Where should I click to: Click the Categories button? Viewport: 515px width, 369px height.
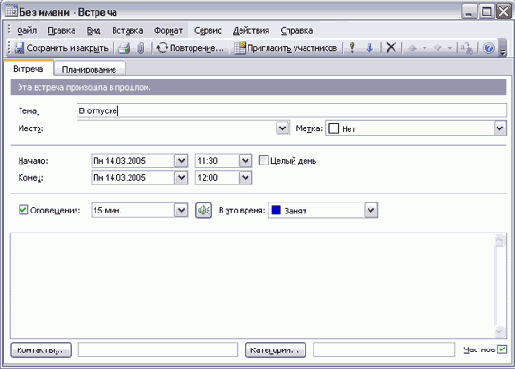[275, 350]
